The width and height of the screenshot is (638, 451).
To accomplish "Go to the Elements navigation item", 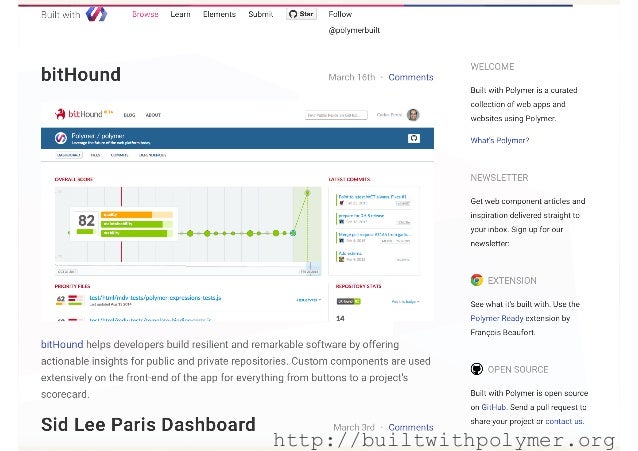I will 219,14.
